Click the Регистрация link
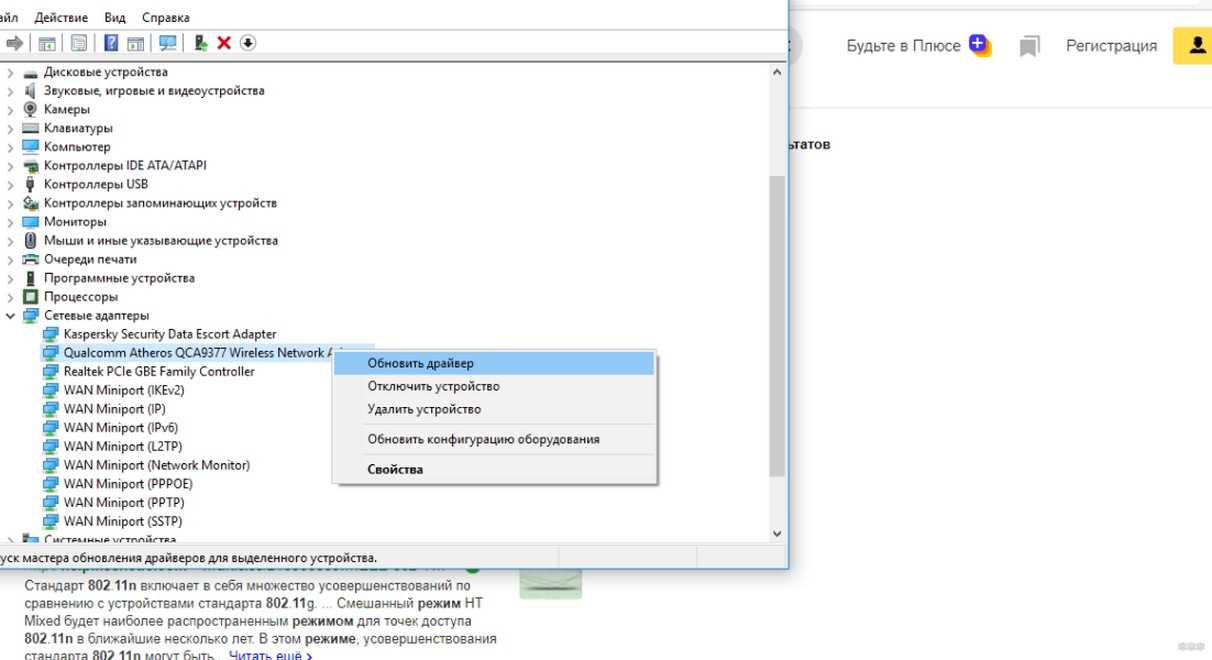Viewport: 1212px width, 660px height. tap(1111, 46)
